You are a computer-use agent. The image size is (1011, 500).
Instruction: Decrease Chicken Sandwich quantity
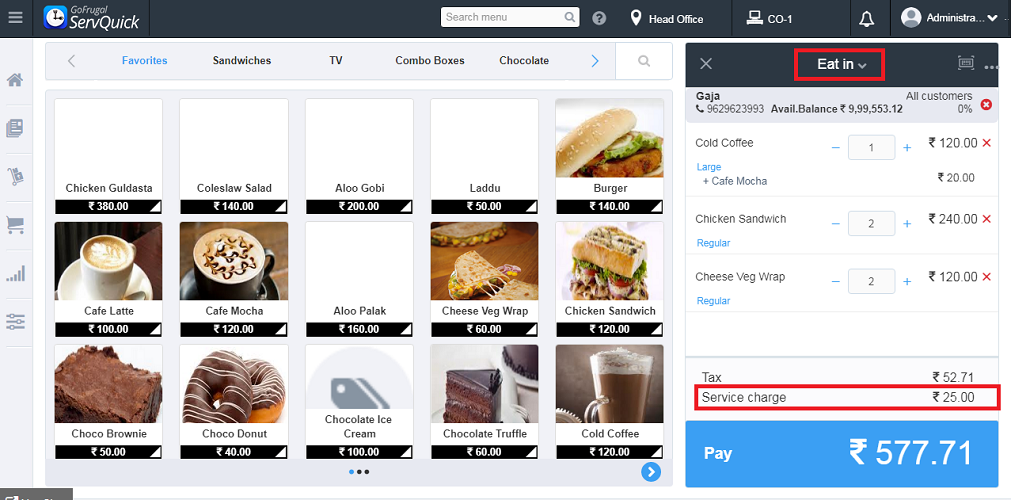click(x=836, y=224)
